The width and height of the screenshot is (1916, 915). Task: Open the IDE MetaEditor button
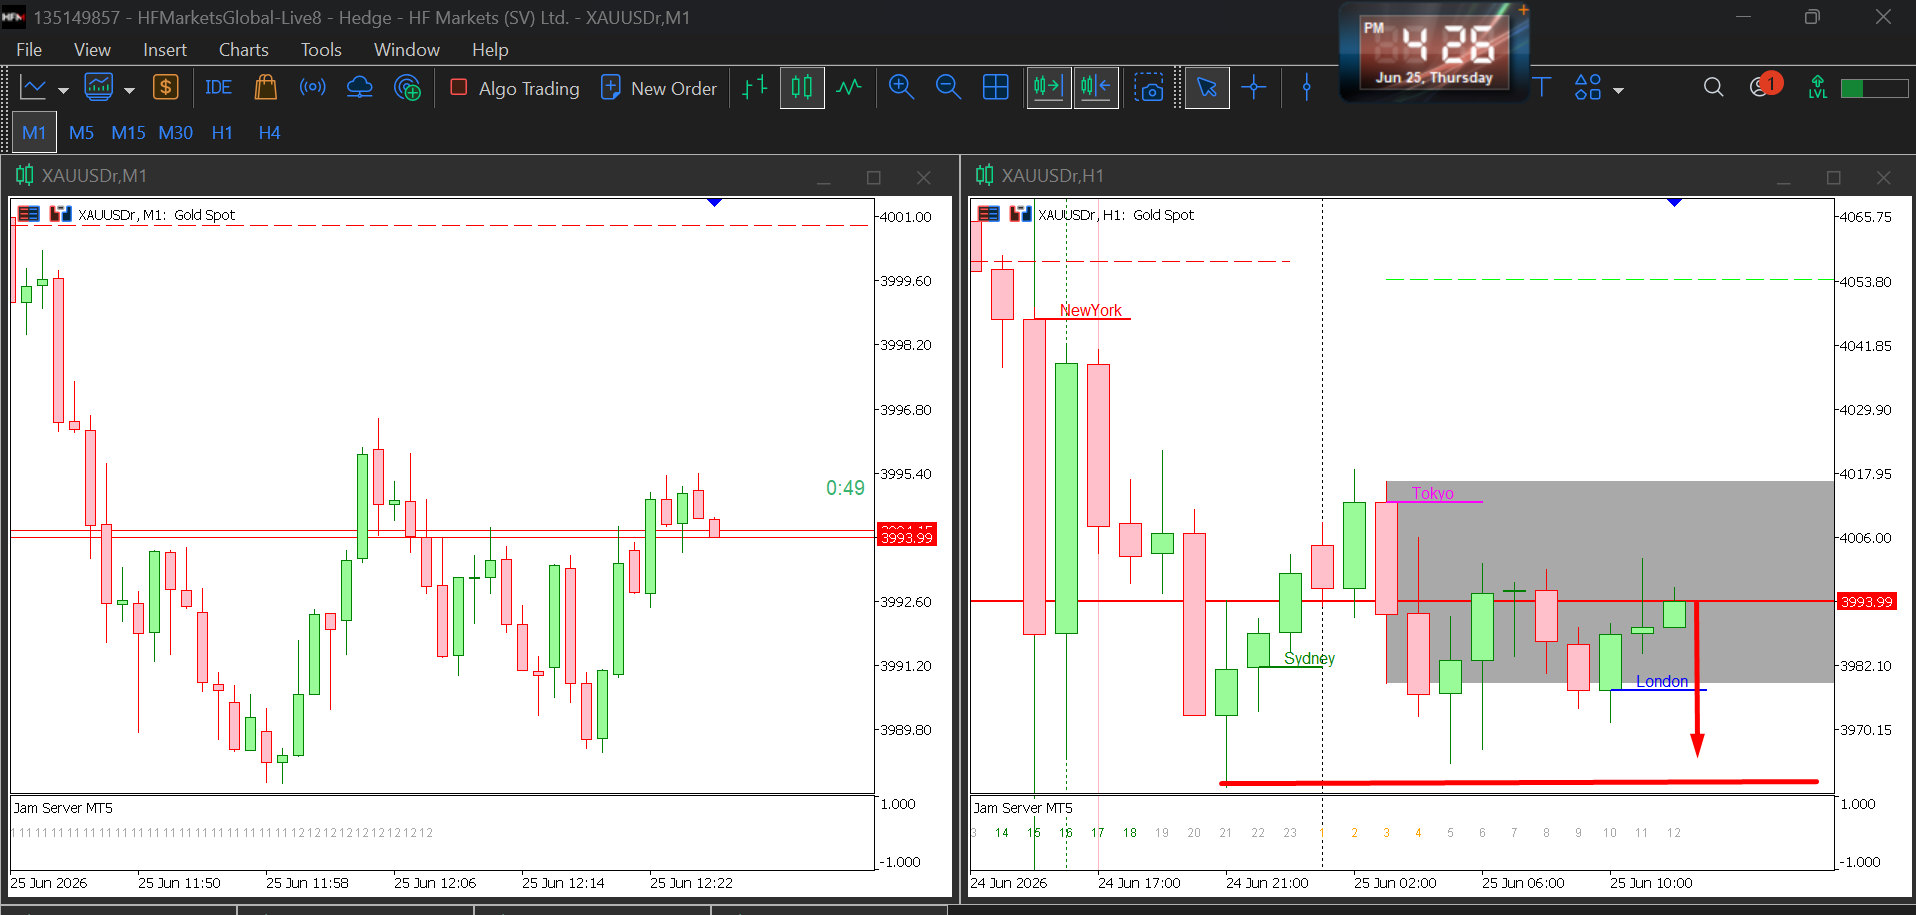pos(218,88)
